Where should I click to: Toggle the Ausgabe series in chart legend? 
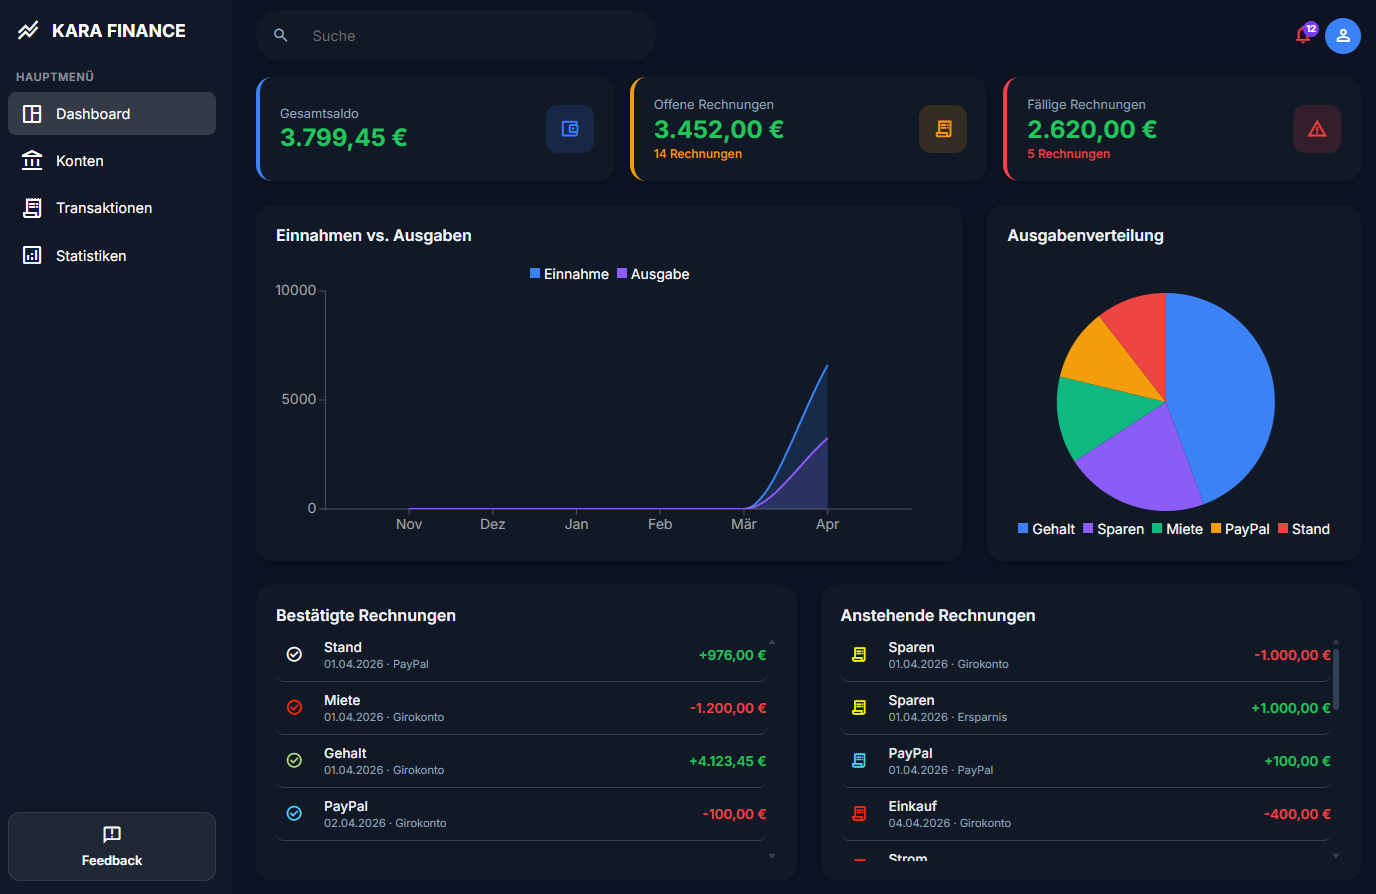[x=653, y=273]
